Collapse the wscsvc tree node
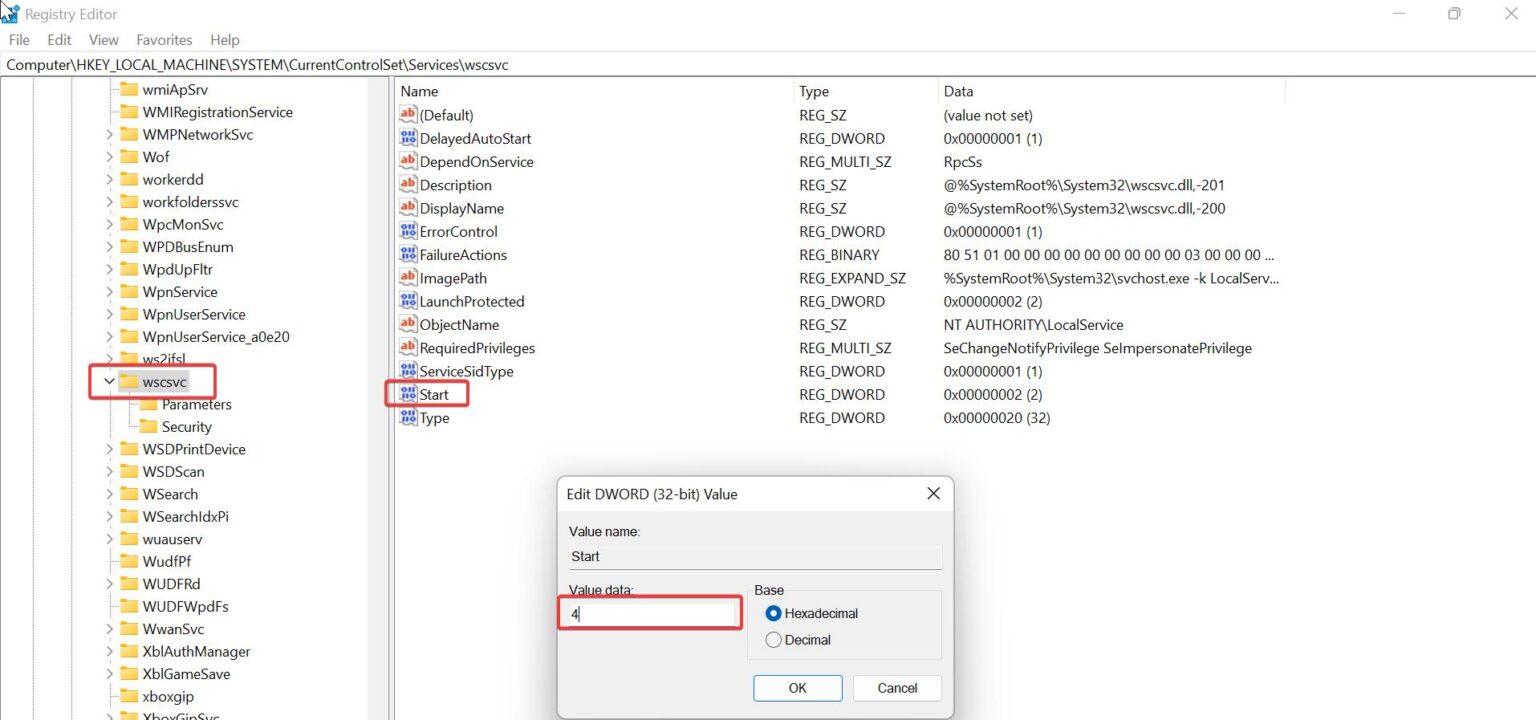Viewport: 1536px width, 720px height. click(110, 381)
